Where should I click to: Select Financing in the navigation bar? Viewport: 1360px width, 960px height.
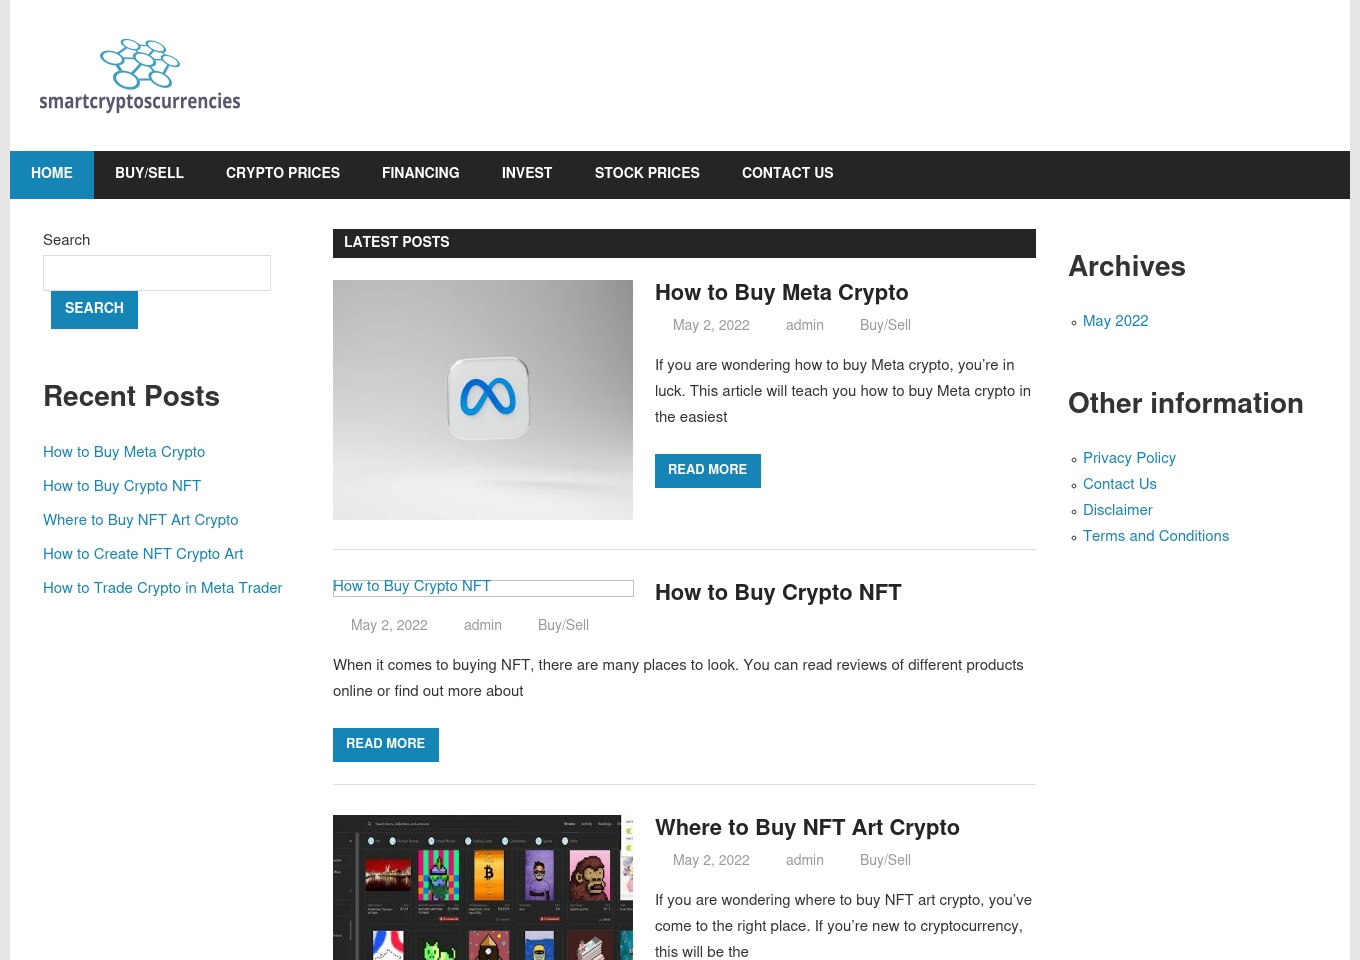point(421,174)
